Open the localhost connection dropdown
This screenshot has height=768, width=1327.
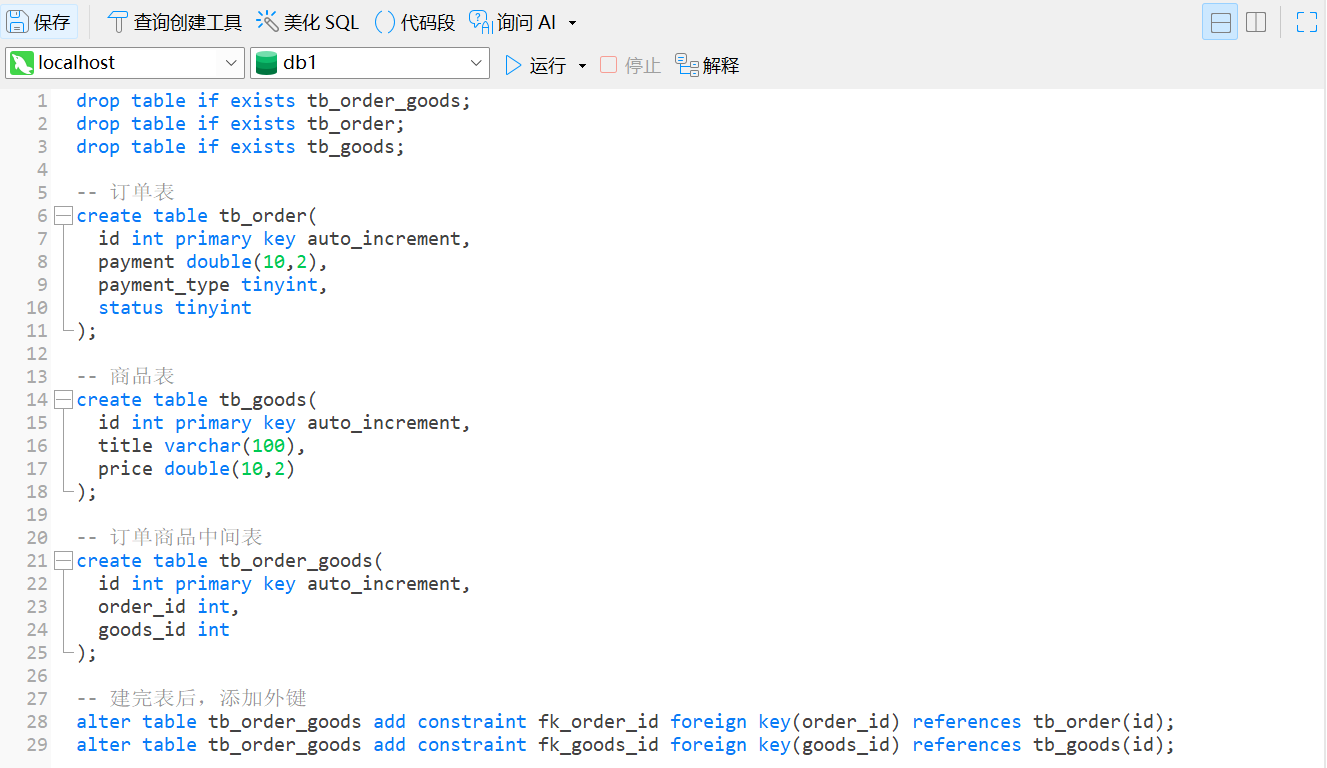(x=125, y=63)
